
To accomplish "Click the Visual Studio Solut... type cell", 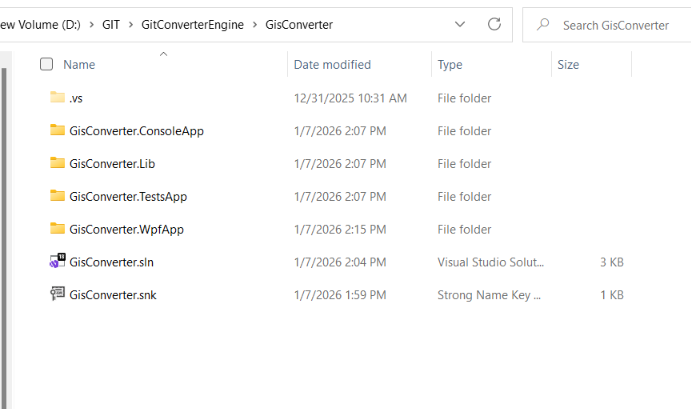I will coord(490,262).
